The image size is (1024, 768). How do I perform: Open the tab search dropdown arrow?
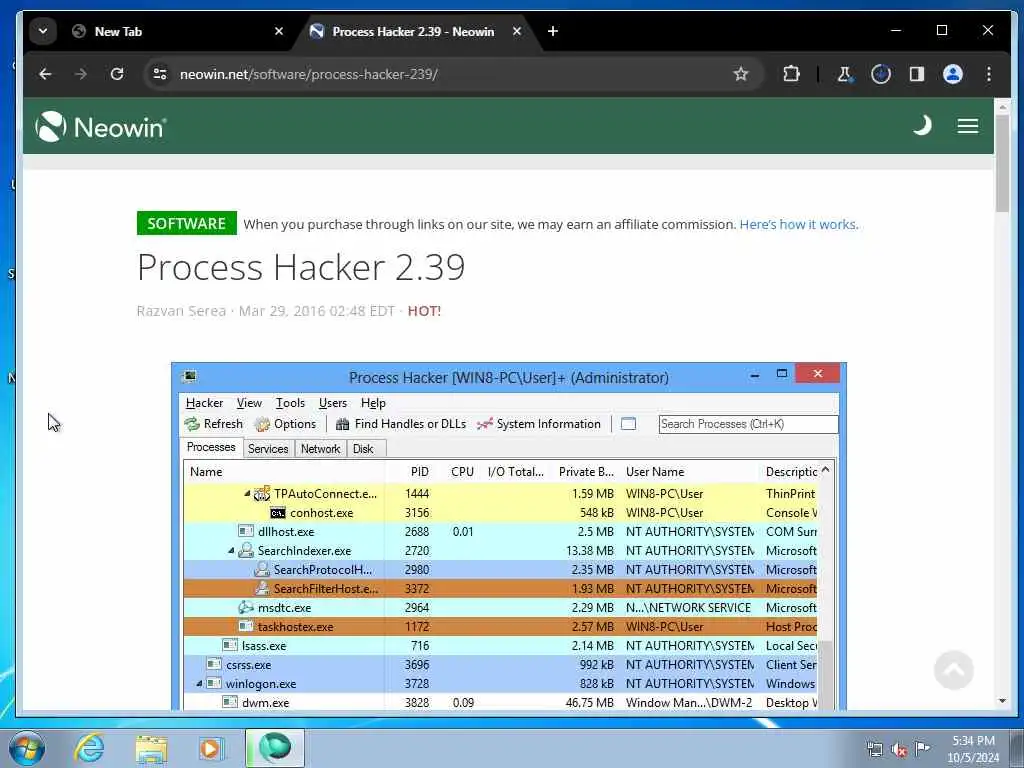tap(43, 31)
